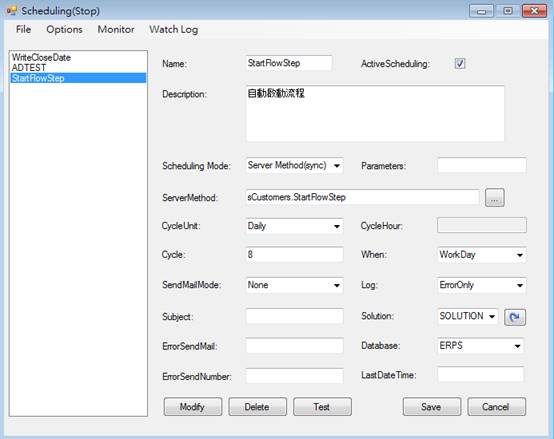
Task: Uncheck the ActiveScheduling checkbox
Action: pyautogui.click(x=460, y=64)
